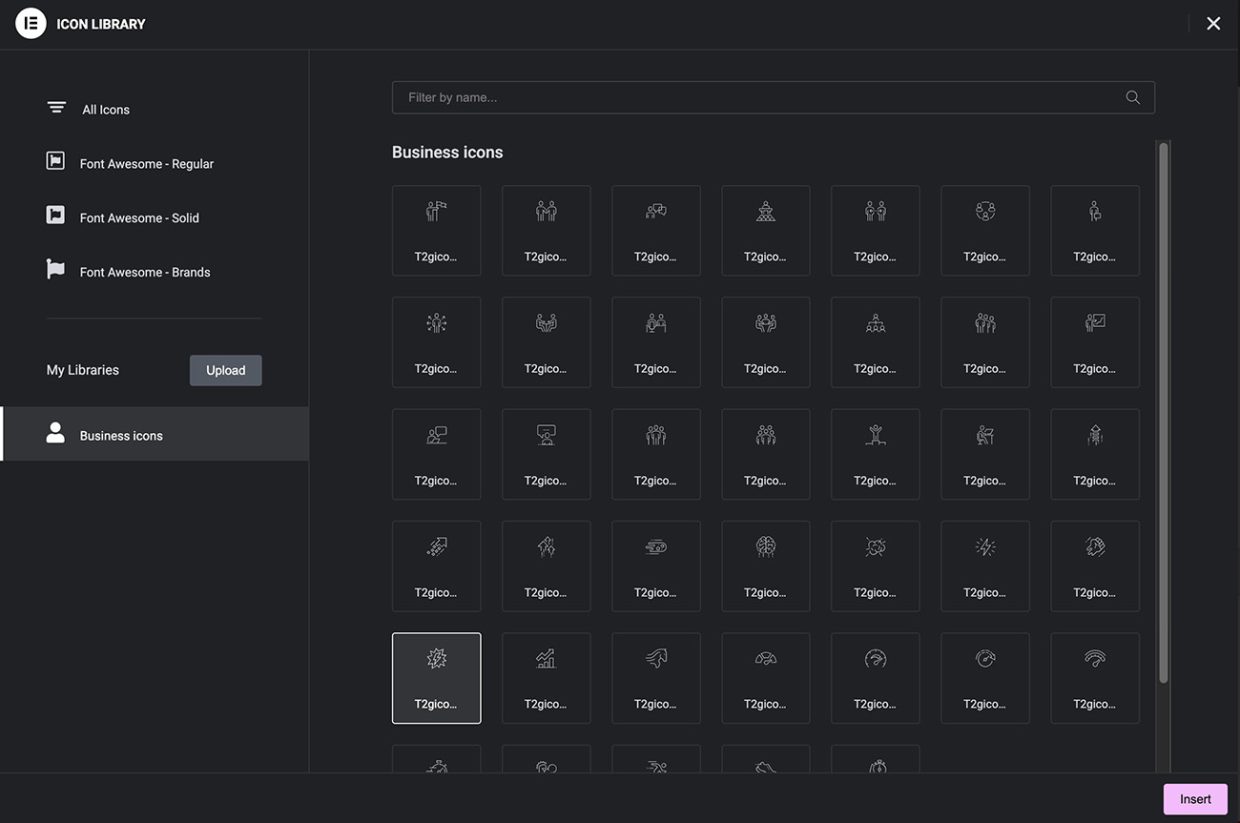Select the people pyramid icon

(x=765, y=230)
